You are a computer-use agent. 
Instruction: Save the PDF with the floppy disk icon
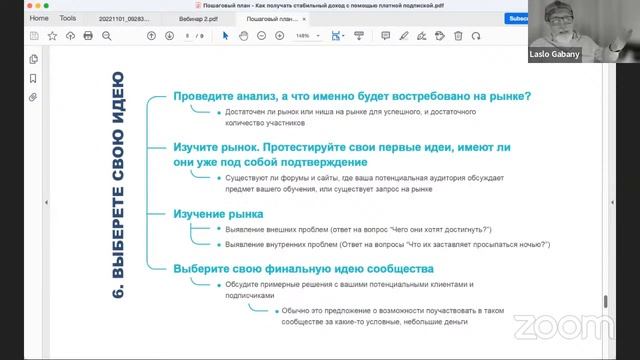(x=34, y=36)
